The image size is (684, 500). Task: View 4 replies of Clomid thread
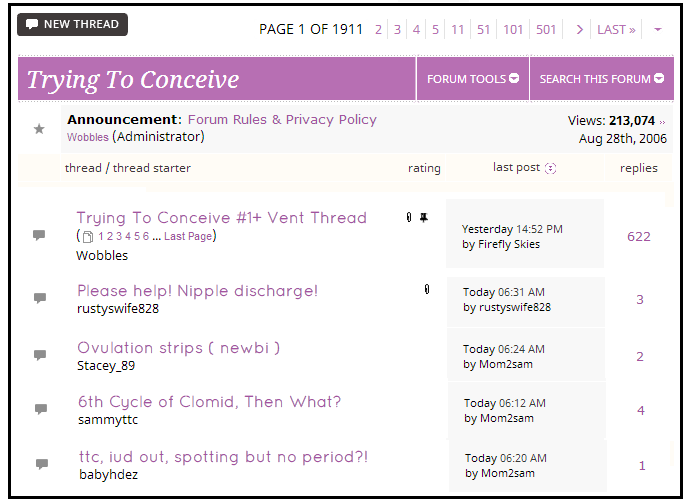click(x=641, y=411)
